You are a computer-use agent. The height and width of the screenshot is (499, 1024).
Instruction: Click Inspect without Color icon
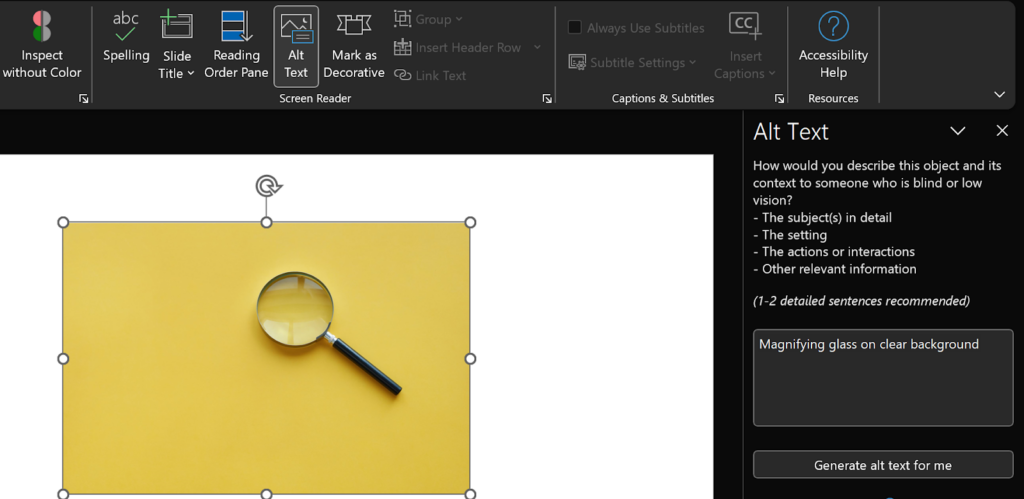[42, 27]
